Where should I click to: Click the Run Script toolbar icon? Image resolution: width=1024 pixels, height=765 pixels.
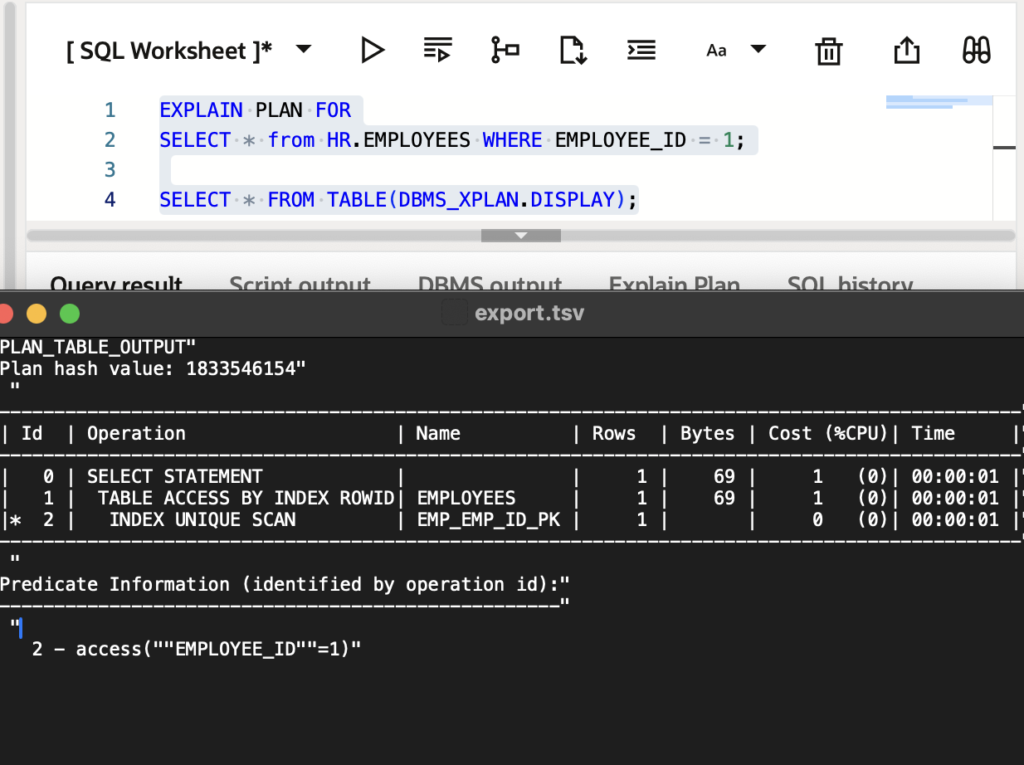[x=438, y=50]
